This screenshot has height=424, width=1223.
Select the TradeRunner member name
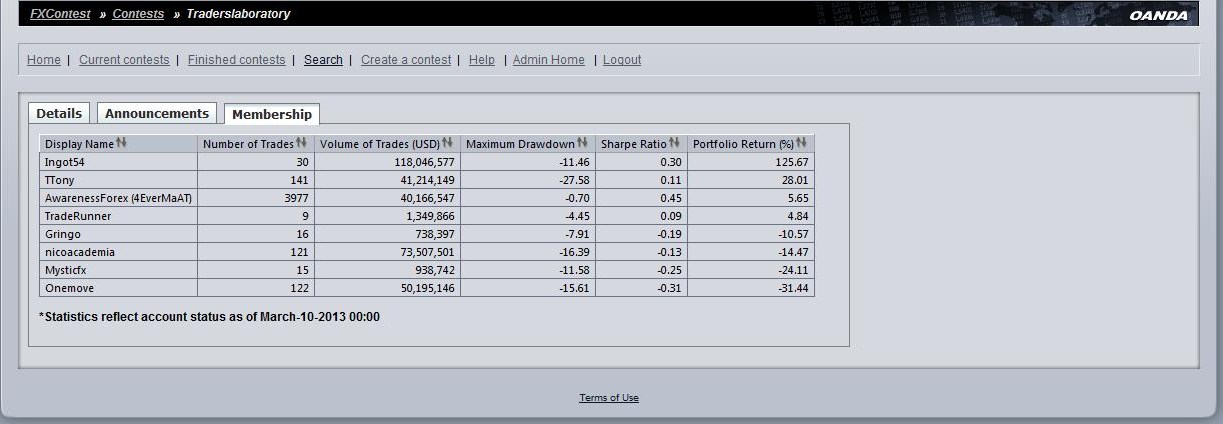tap(78, 216)
